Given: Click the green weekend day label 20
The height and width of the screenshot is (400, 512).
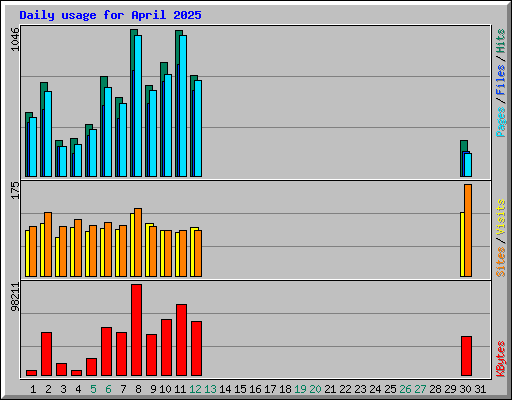Looking at the screenshot, I should (x=315, y=389).
